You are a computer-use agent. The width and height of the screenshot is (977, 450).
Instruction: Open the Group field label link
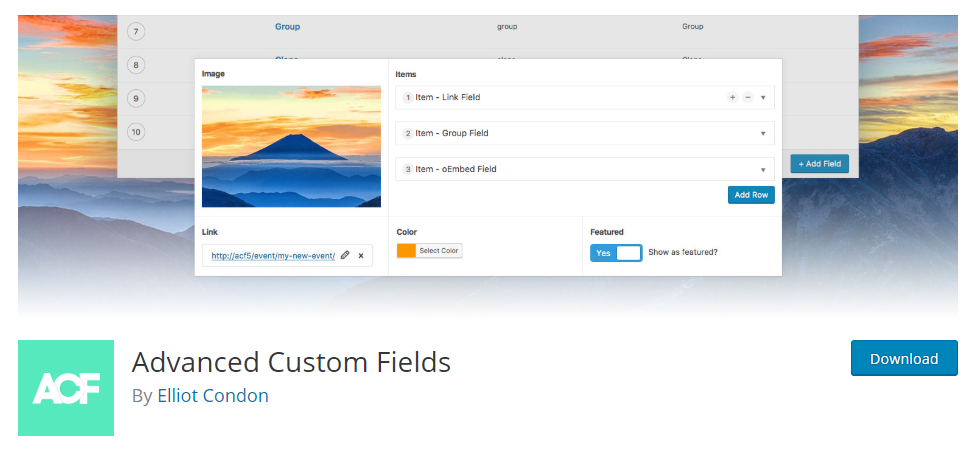pos(287,27)
